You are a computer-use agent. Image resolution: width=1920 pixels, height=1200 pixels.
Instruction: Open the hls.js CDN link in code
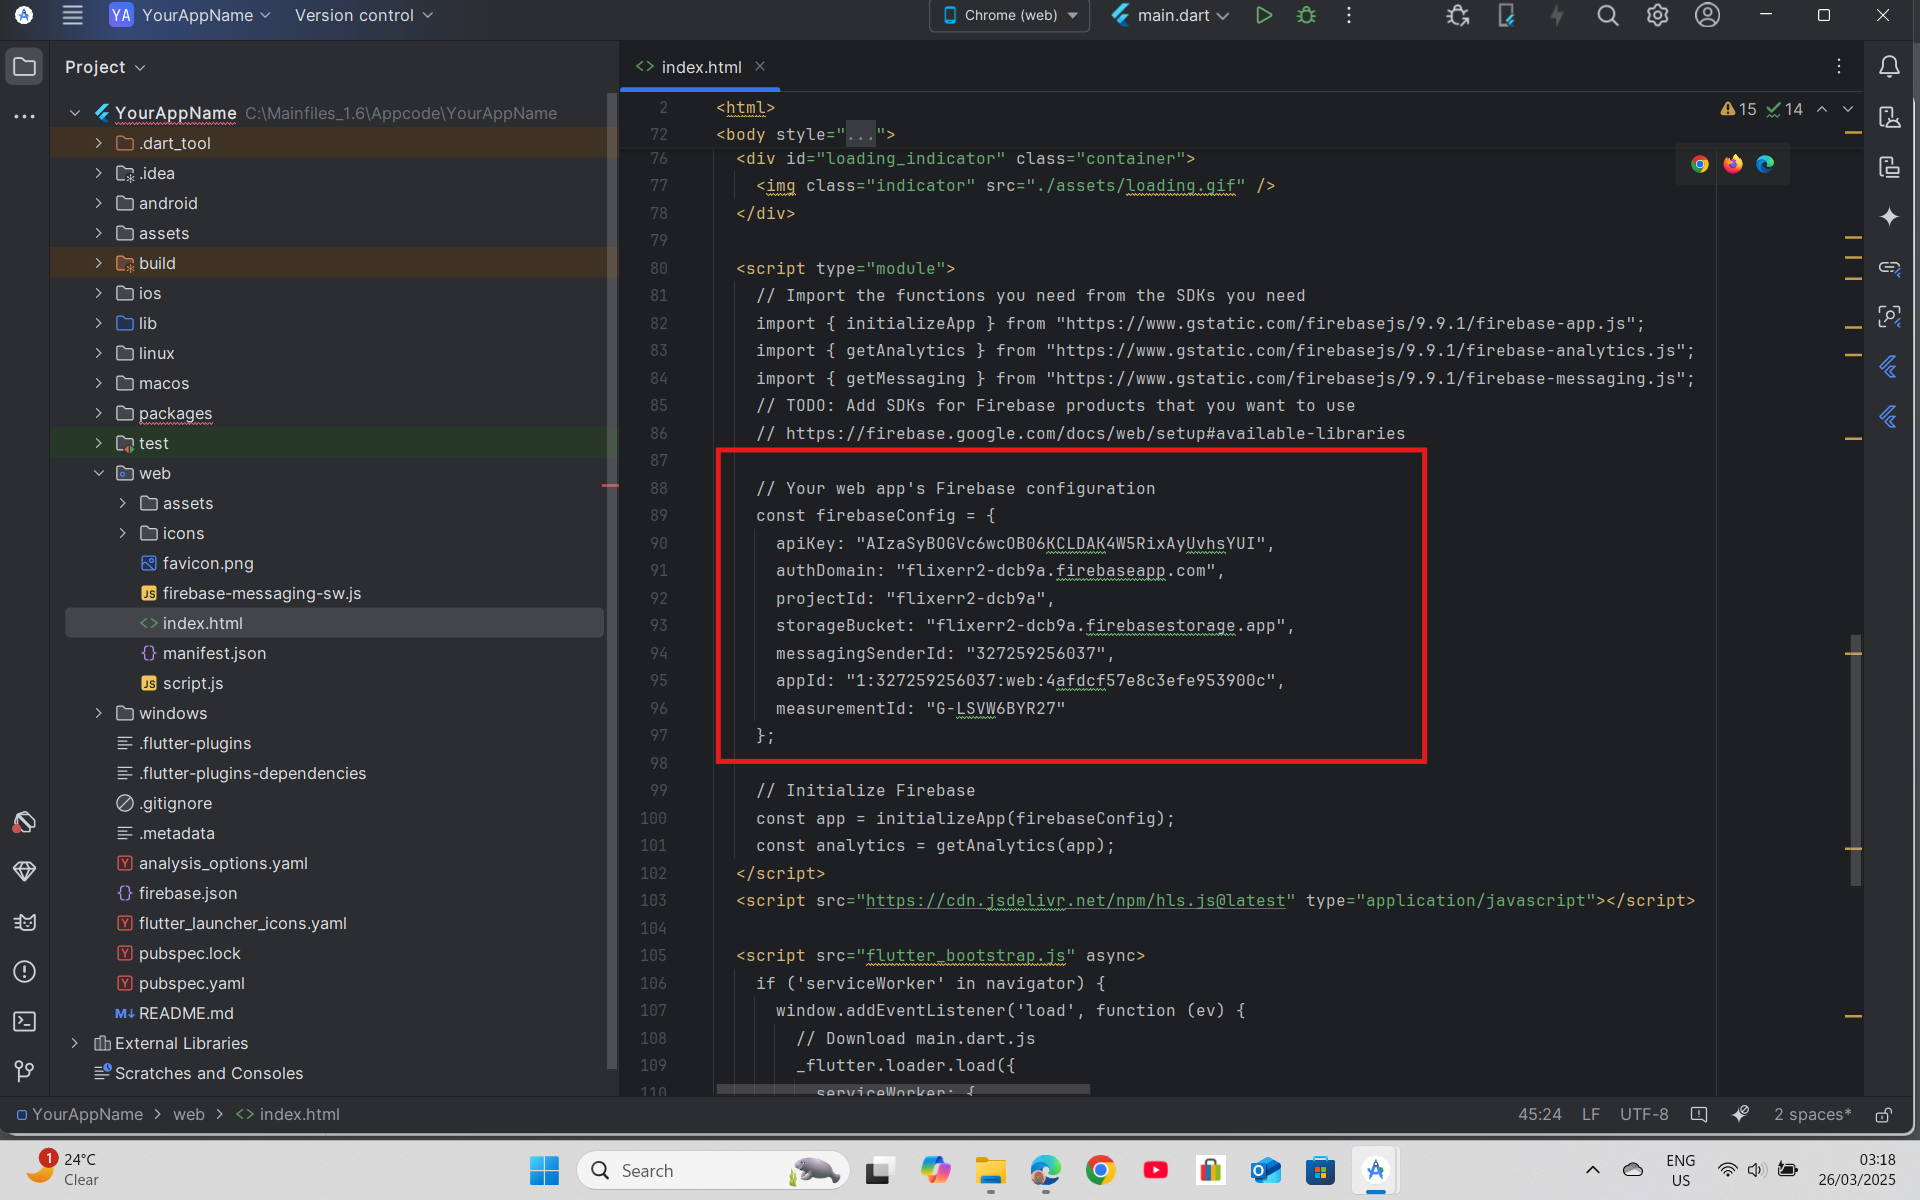[x=1075, y=901]
